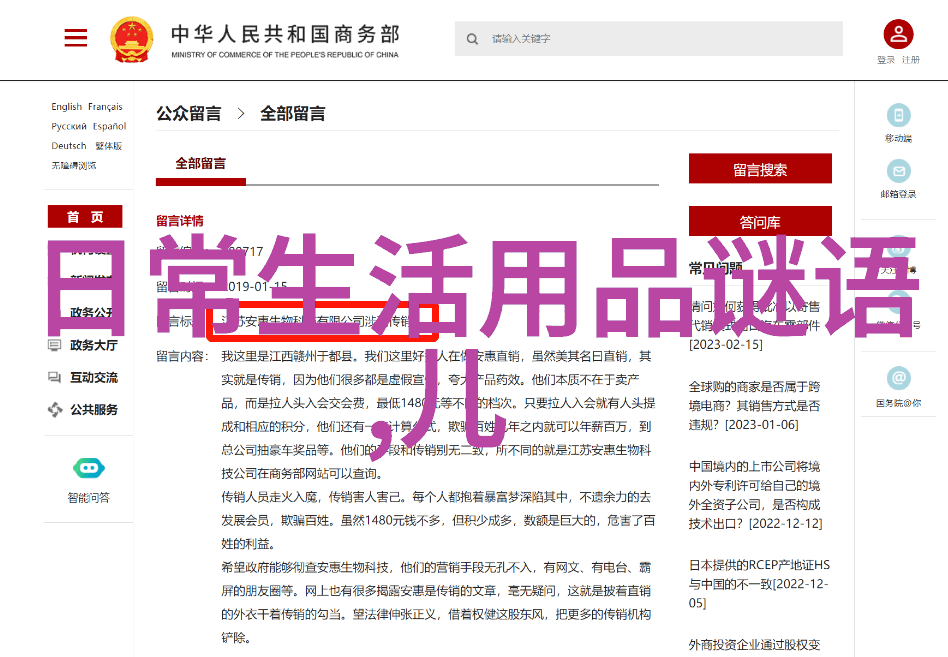Click the 互动交流 chat bubbles icon
The width and height of the screenshot is (948, 657).
tap(54, 377)
